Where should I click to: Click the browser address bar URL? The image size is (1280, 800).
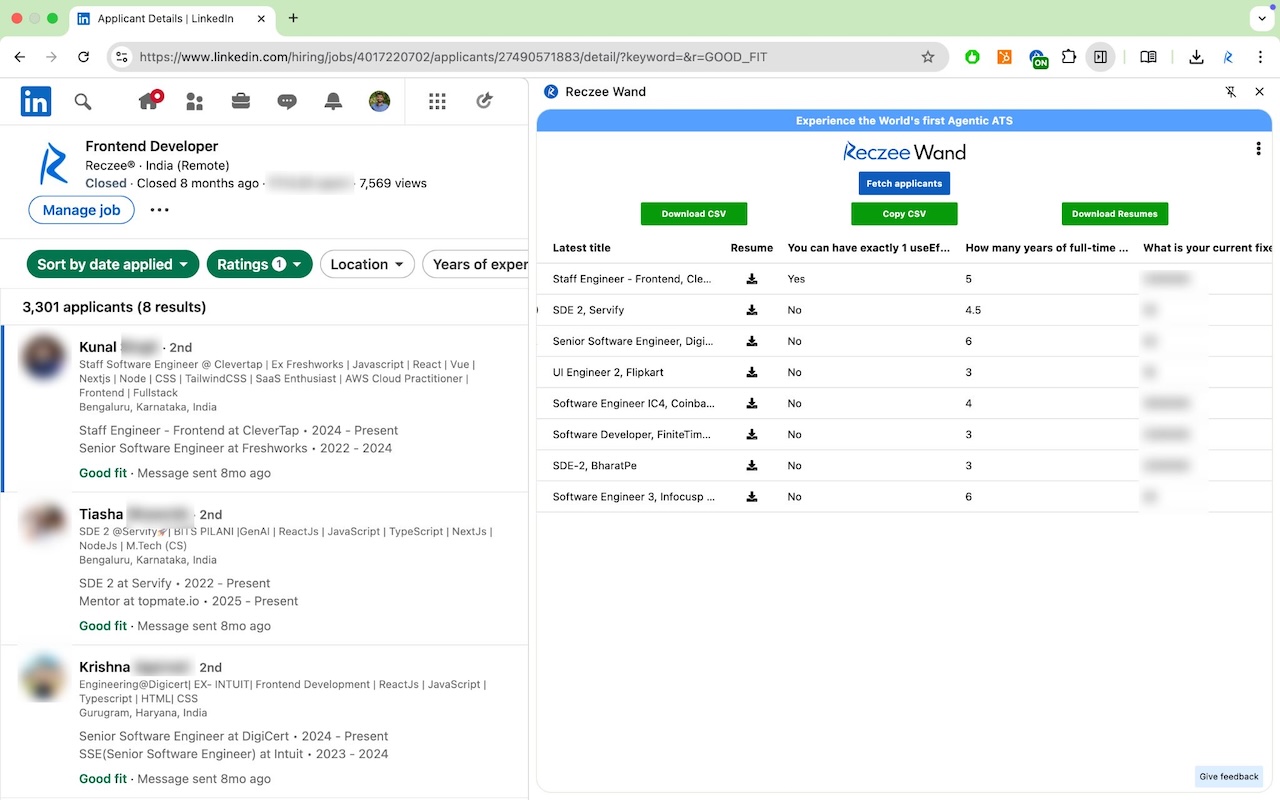(453, 57)
